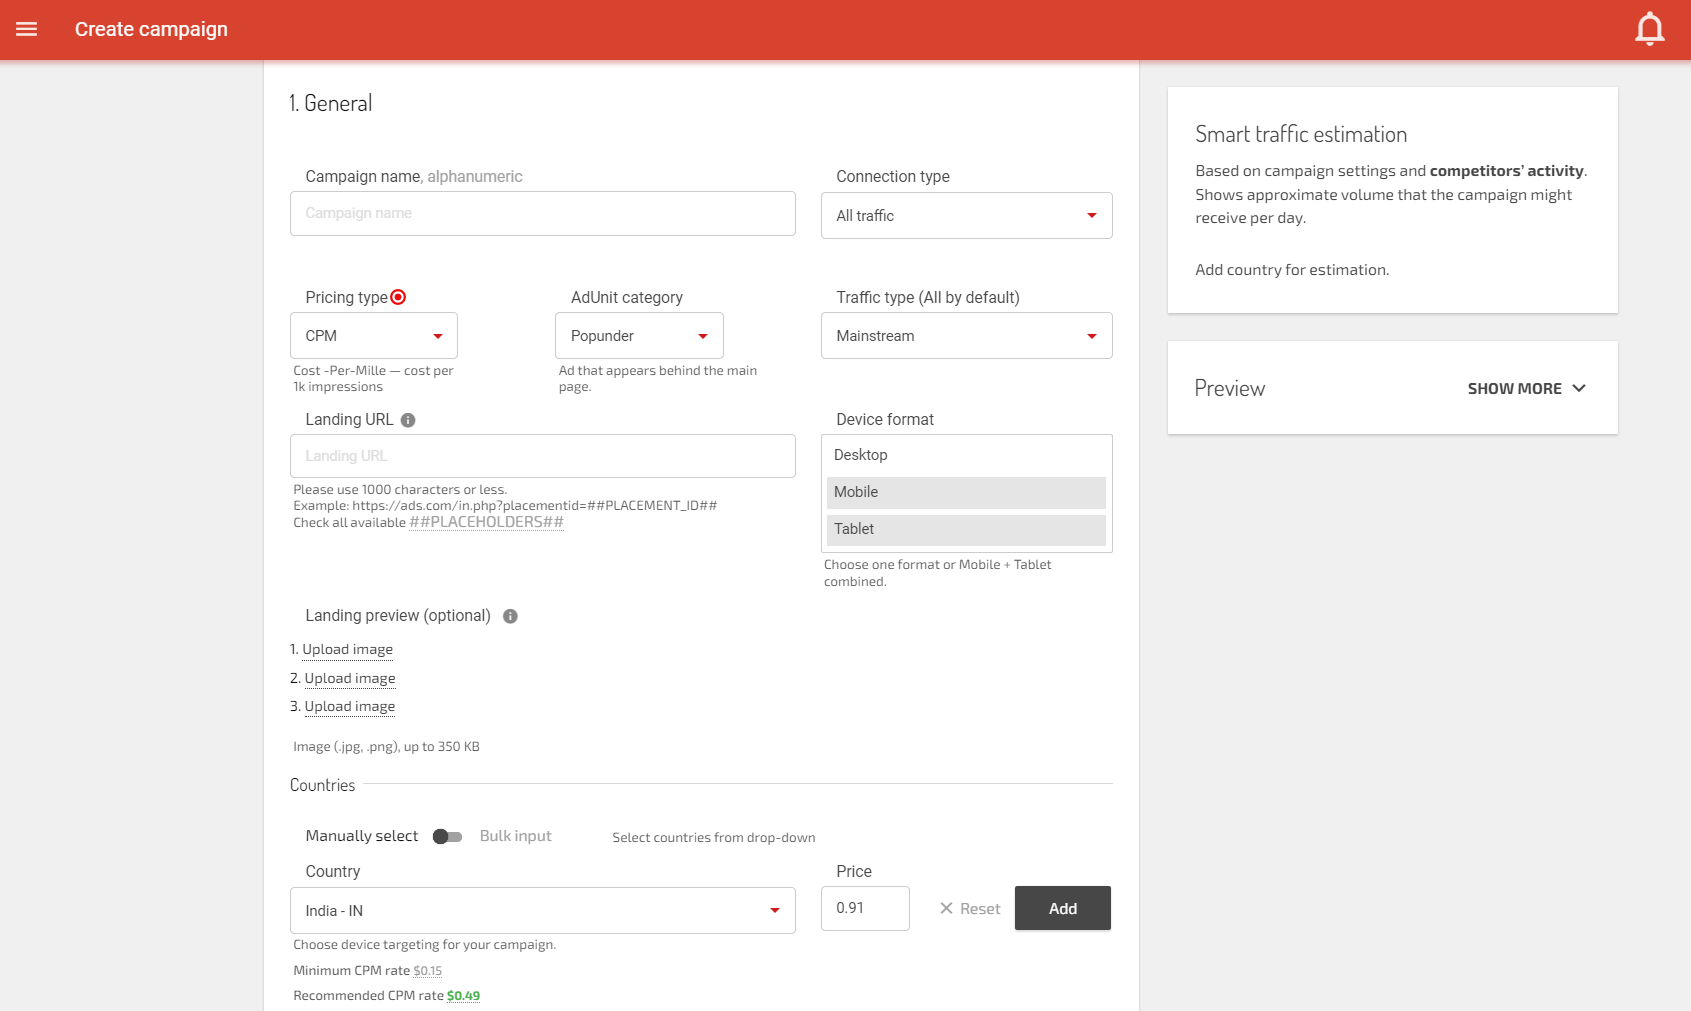Viewport: 1691px width, 1011px height.
Task: Open the Traffic type Mainstream dropdown
Action: pos(966,336)
